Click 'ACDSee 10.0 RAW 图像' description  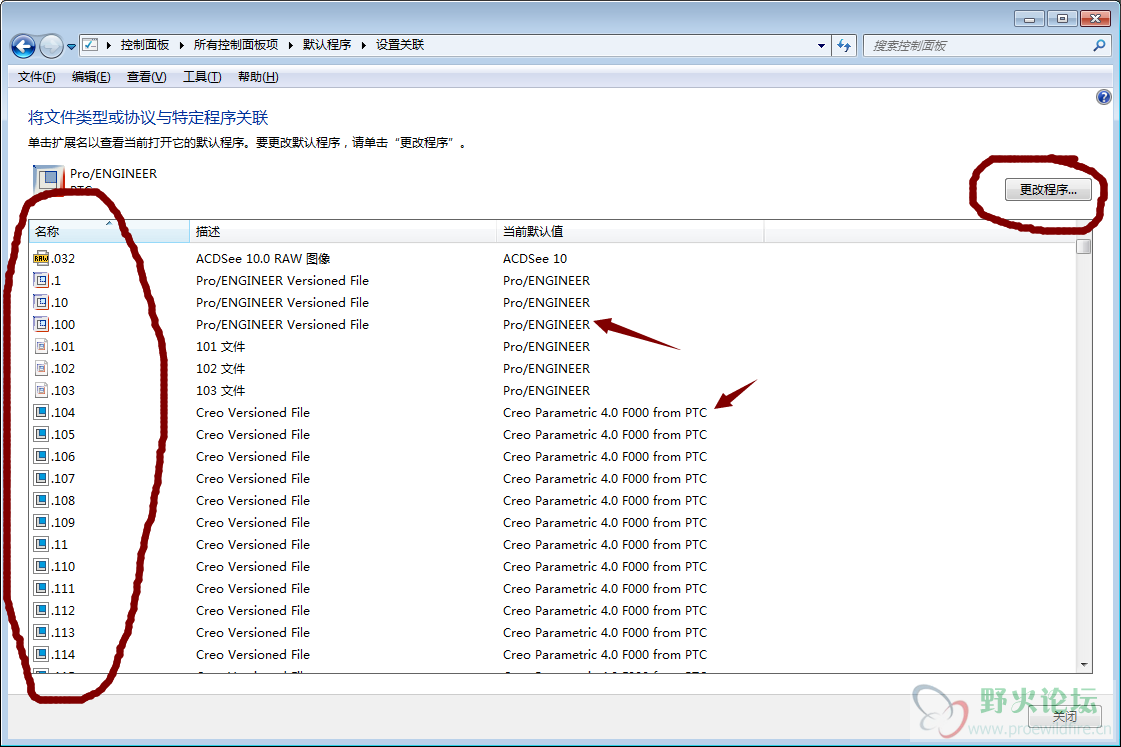click(263, 259)
